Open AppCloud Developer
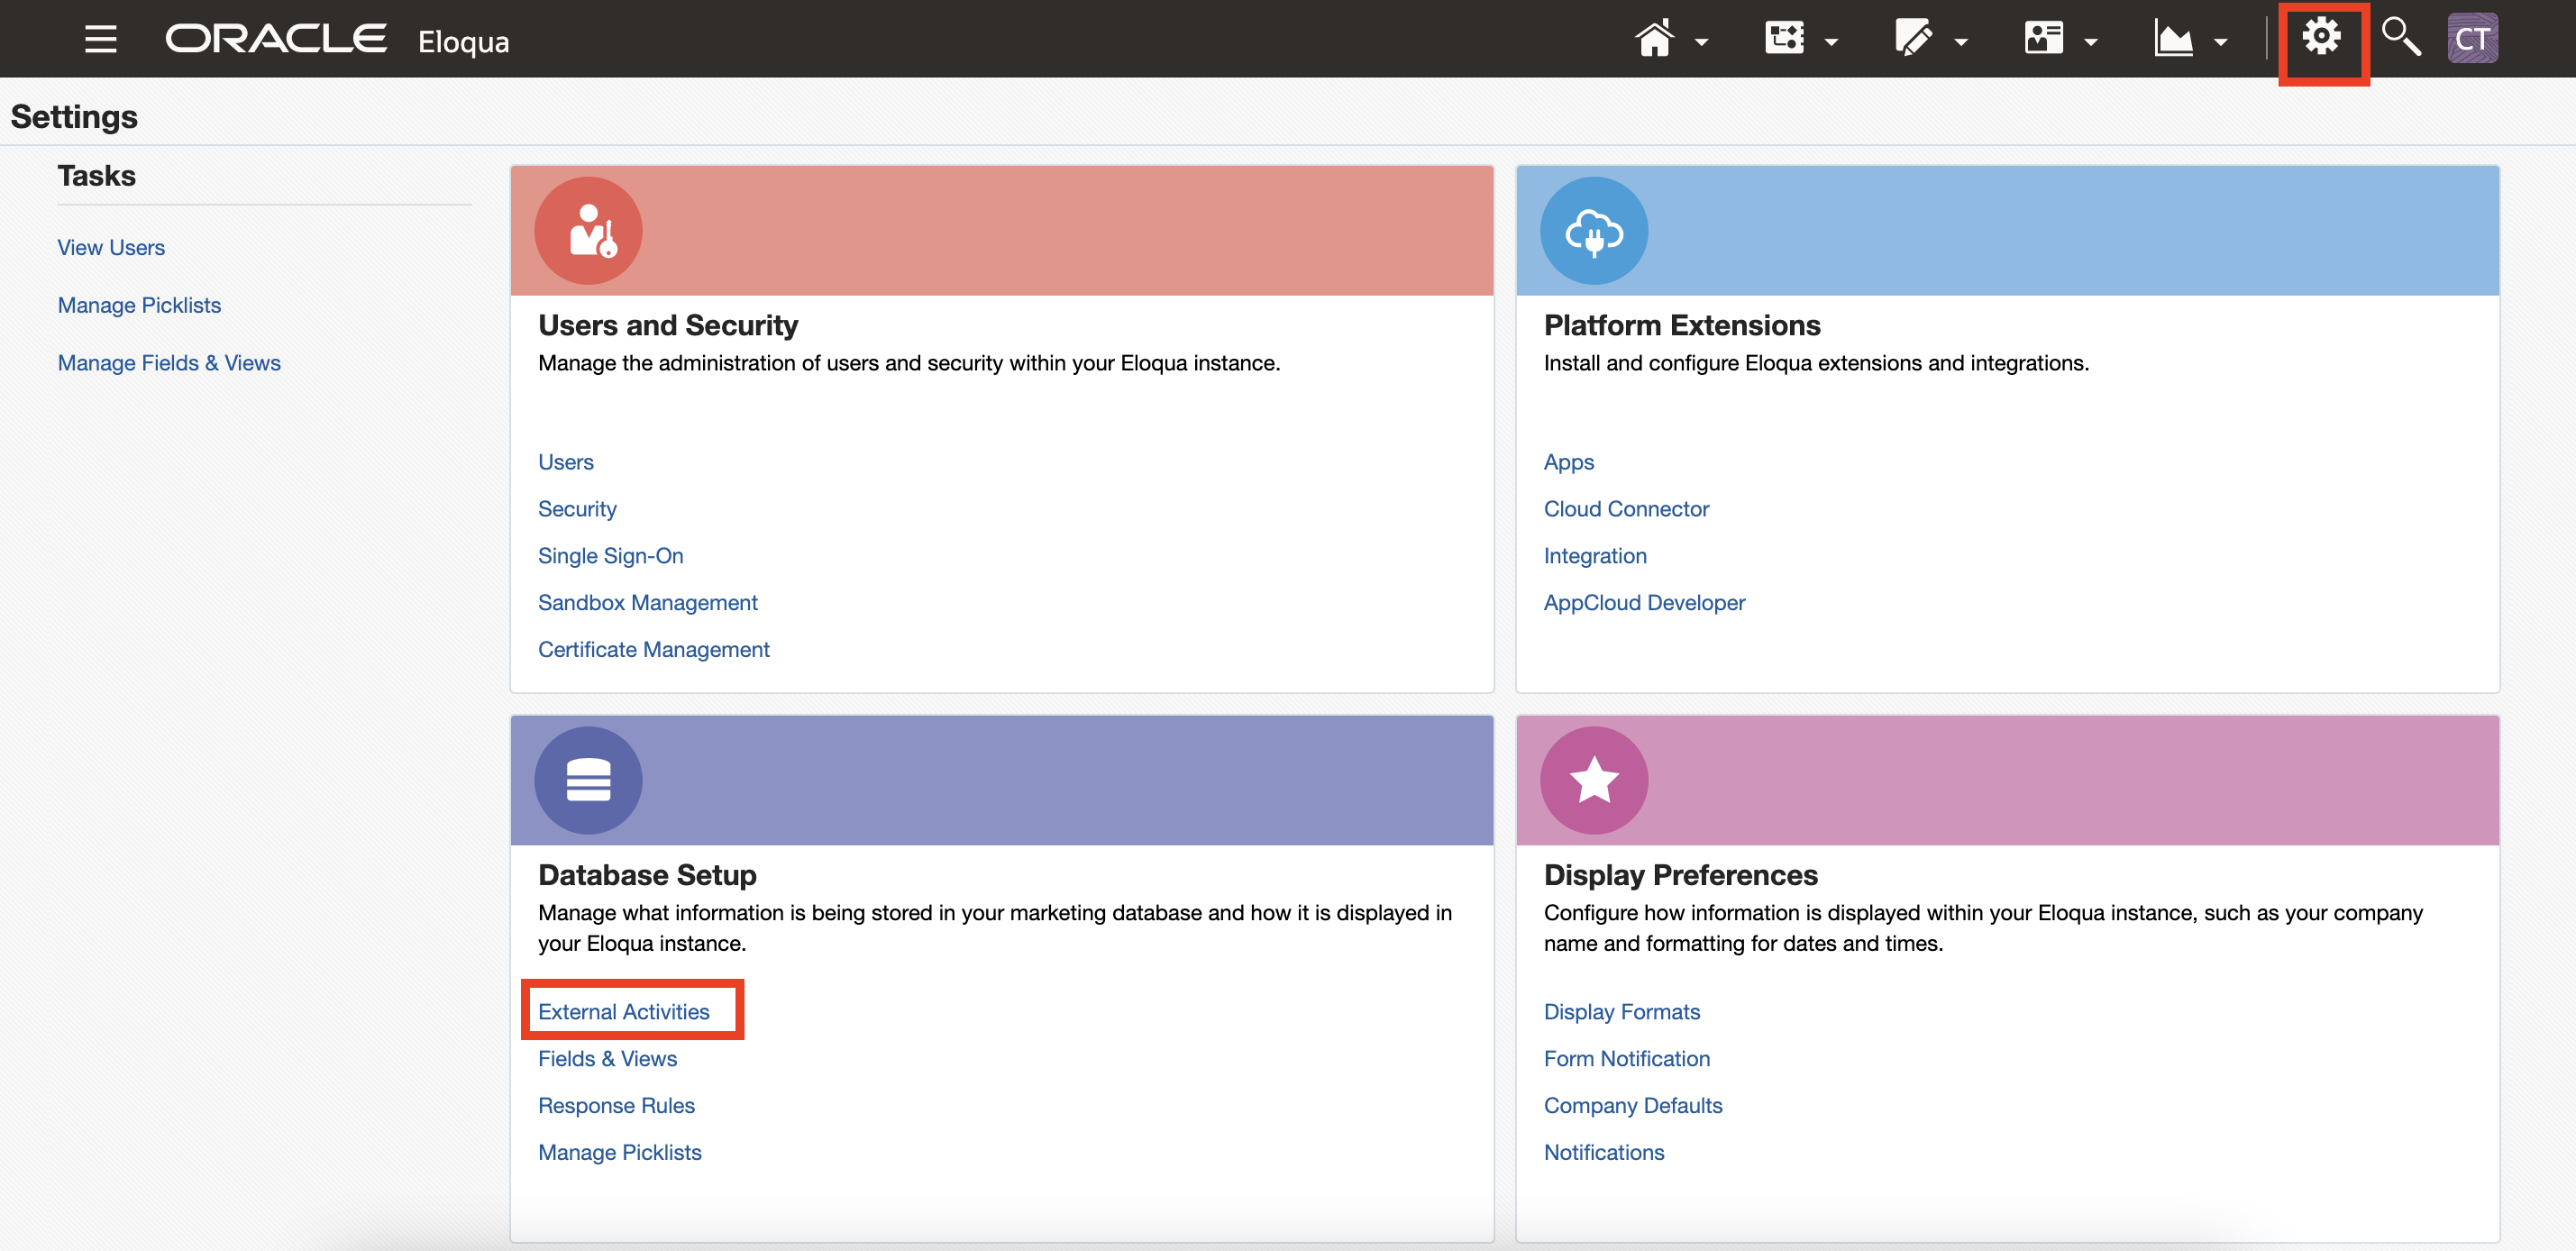This screenshot has height=1251, width=2576. 1645,603
